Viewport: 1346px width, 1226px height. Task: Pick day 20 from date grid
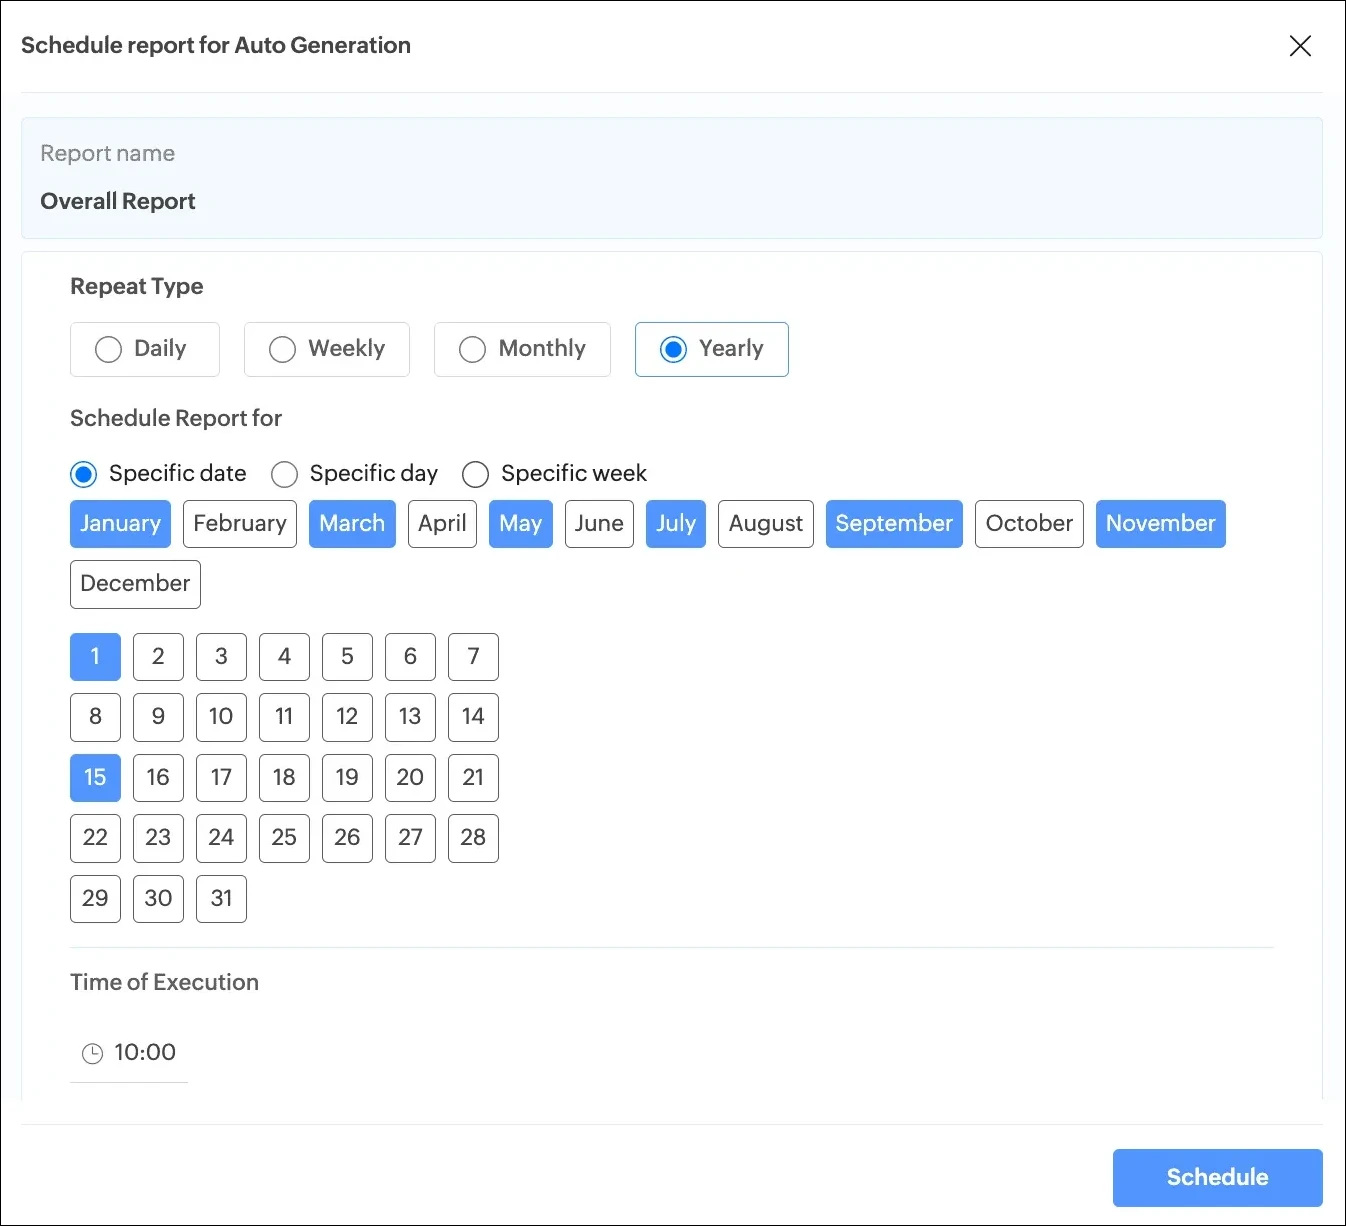pyautogui.click(x=410, y=778)
